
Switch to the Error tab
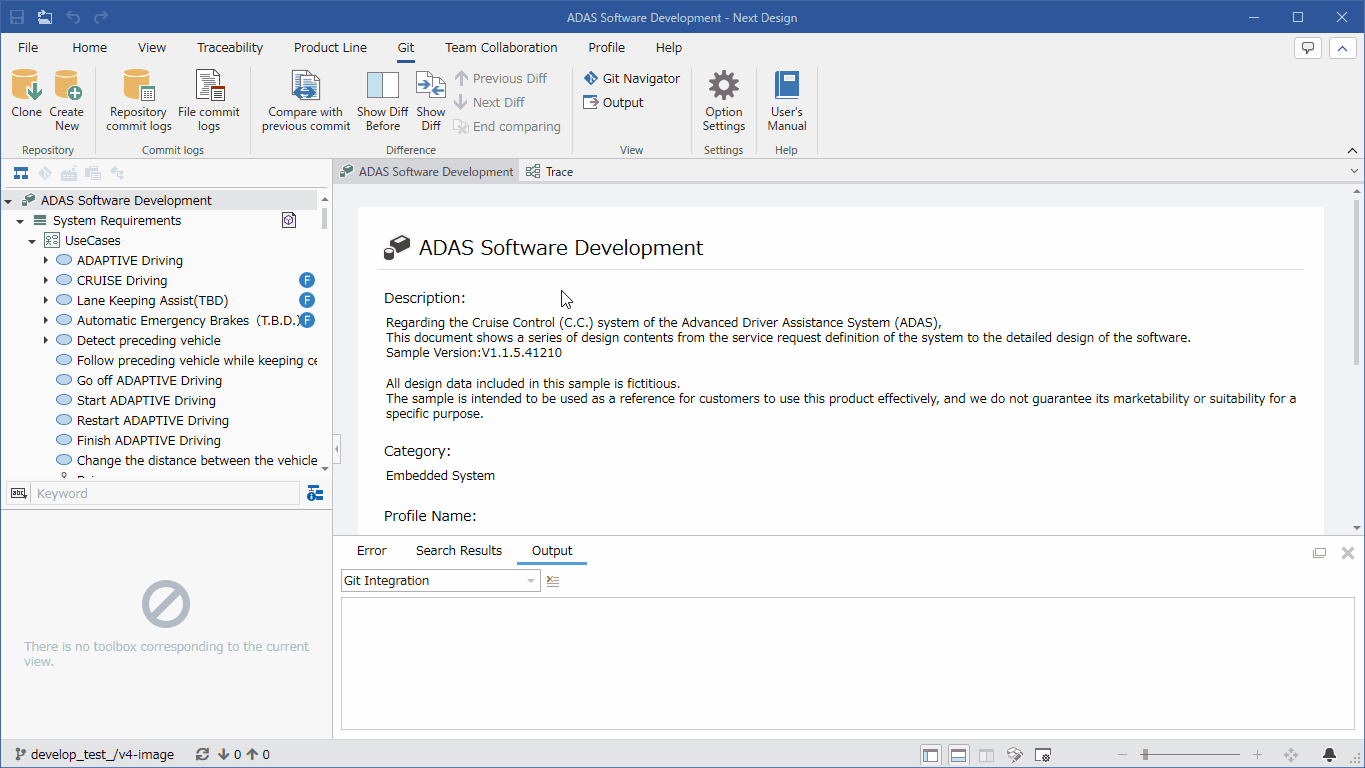coord(371,551)
